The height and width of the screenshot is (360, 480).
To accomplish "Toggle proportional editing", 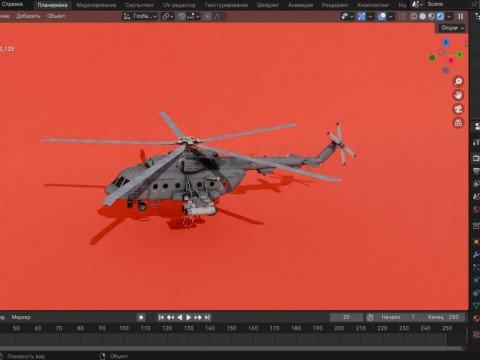I will (x=207, y=16).
